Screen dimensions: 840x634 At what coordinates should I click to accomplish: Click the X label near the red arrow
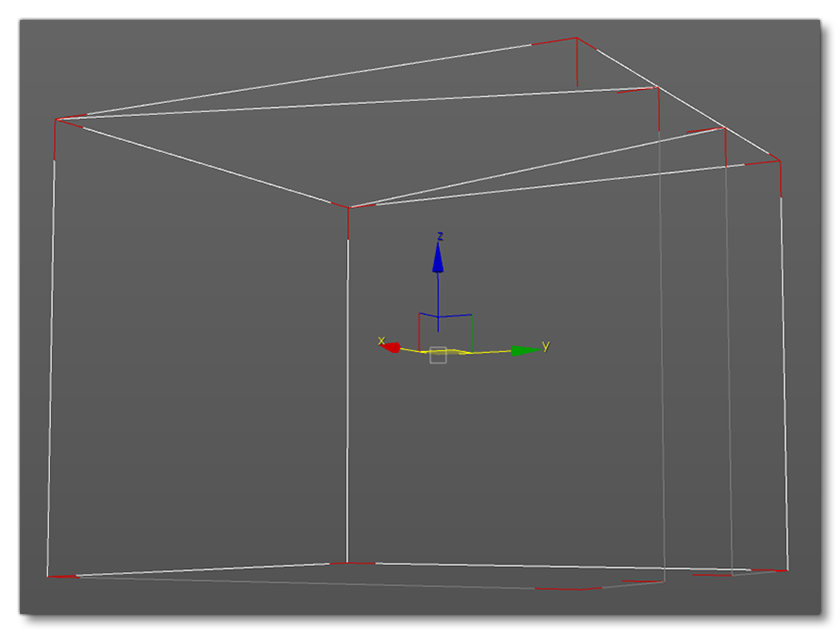(x=381, y=341)
